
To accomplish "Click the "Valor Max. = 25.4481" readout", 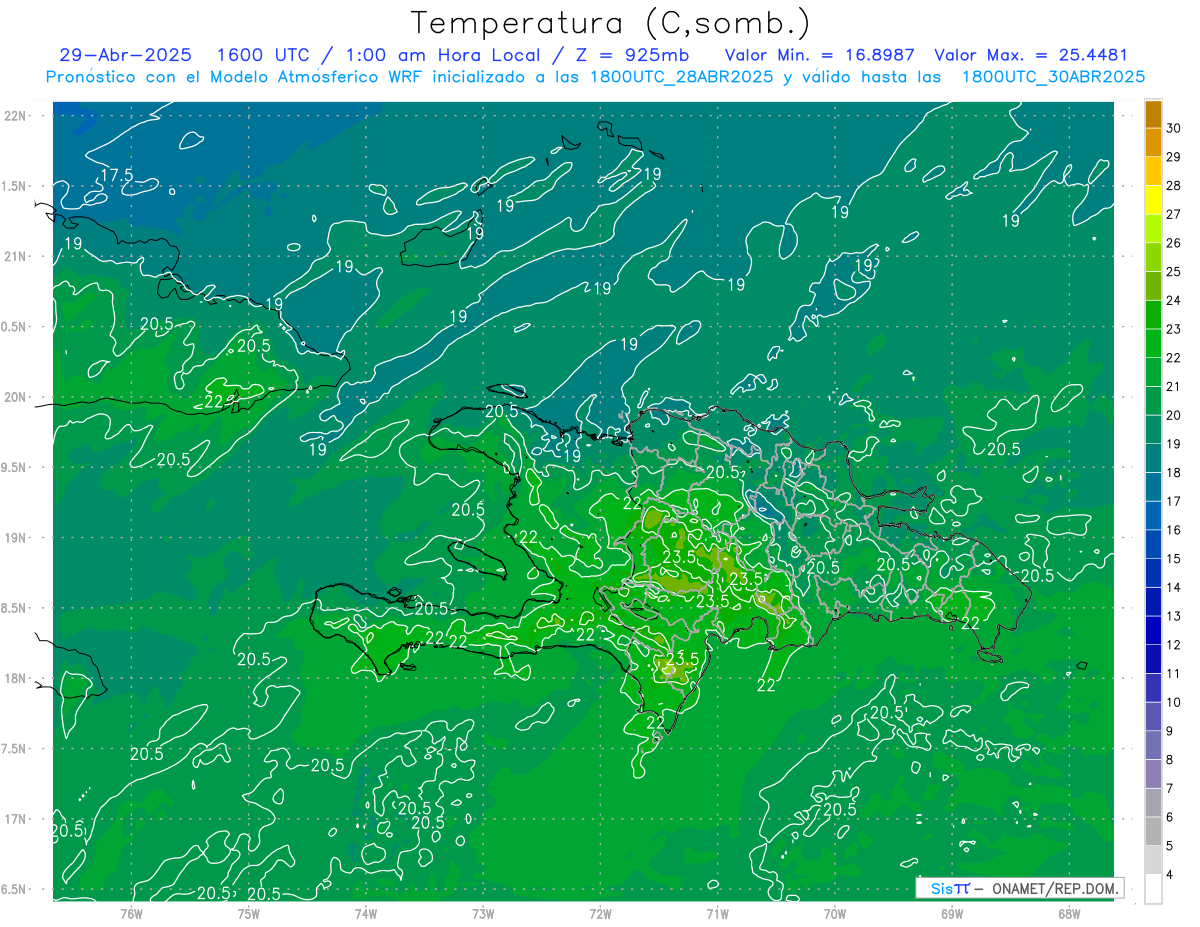I will point(1030,55).
